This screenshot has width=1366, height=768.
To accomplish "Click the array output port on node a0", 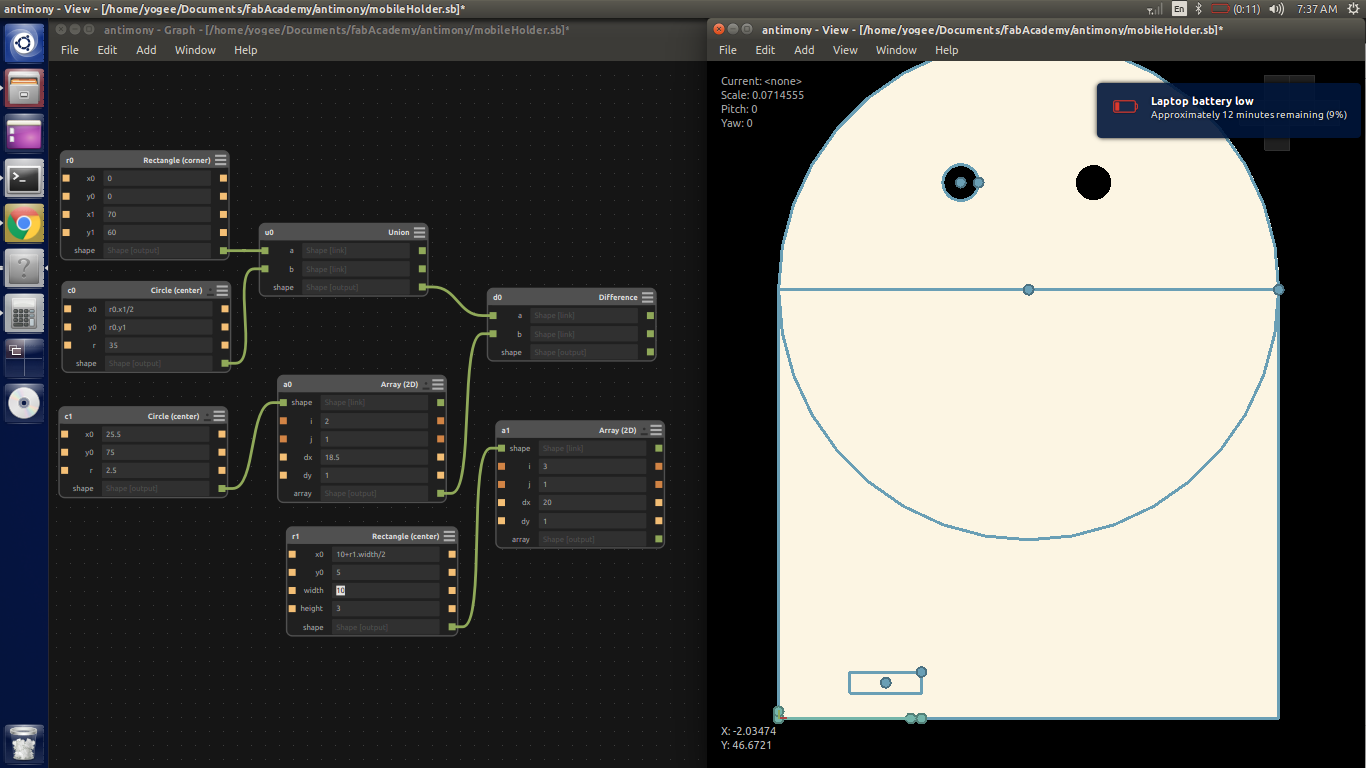I will (x=441, y=493).
